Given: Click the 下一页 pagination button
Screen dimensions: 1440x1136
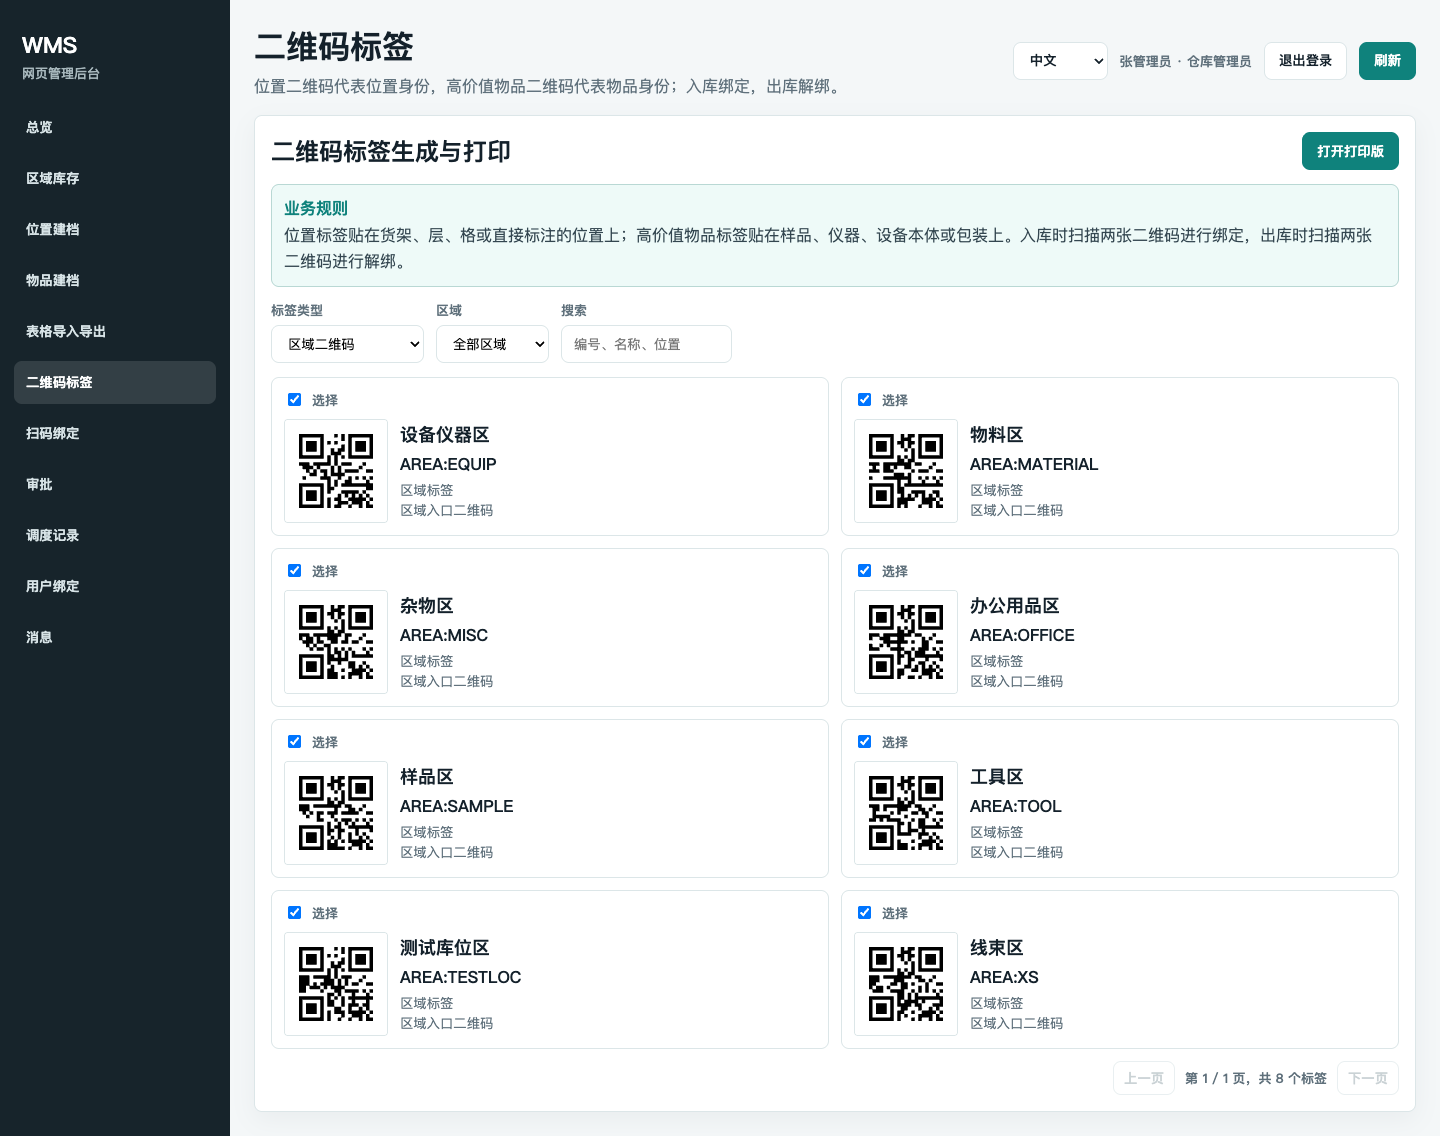Looking at the screenshot, I should [x=1368, y=1078].
